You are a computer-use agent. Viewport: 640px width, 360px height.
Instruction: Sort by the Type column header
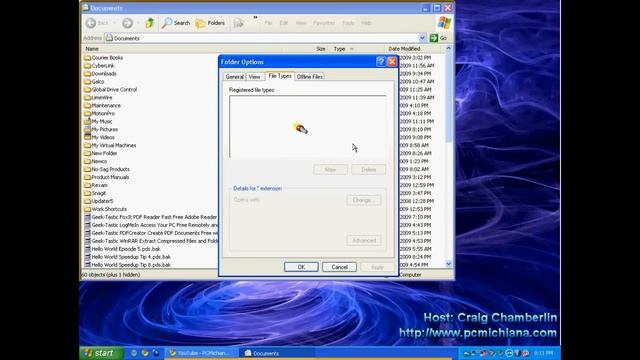[x=339, y=49]
